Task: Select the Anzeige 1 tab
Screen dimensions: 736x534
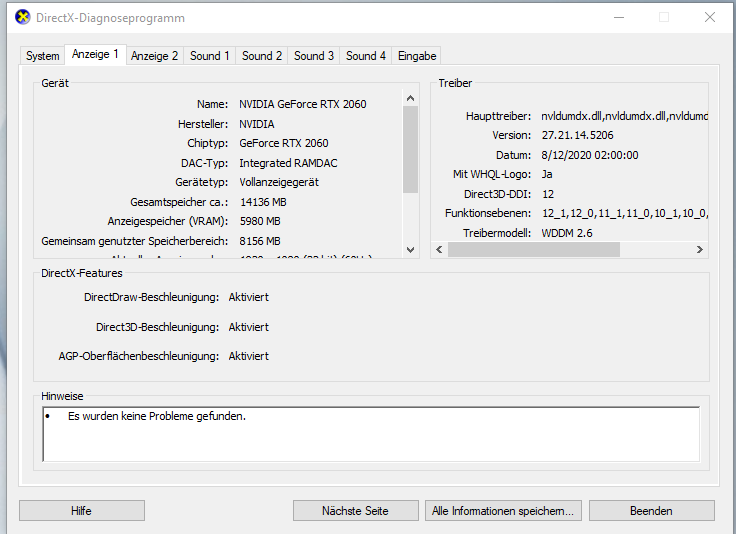Action: click(95, 54)
